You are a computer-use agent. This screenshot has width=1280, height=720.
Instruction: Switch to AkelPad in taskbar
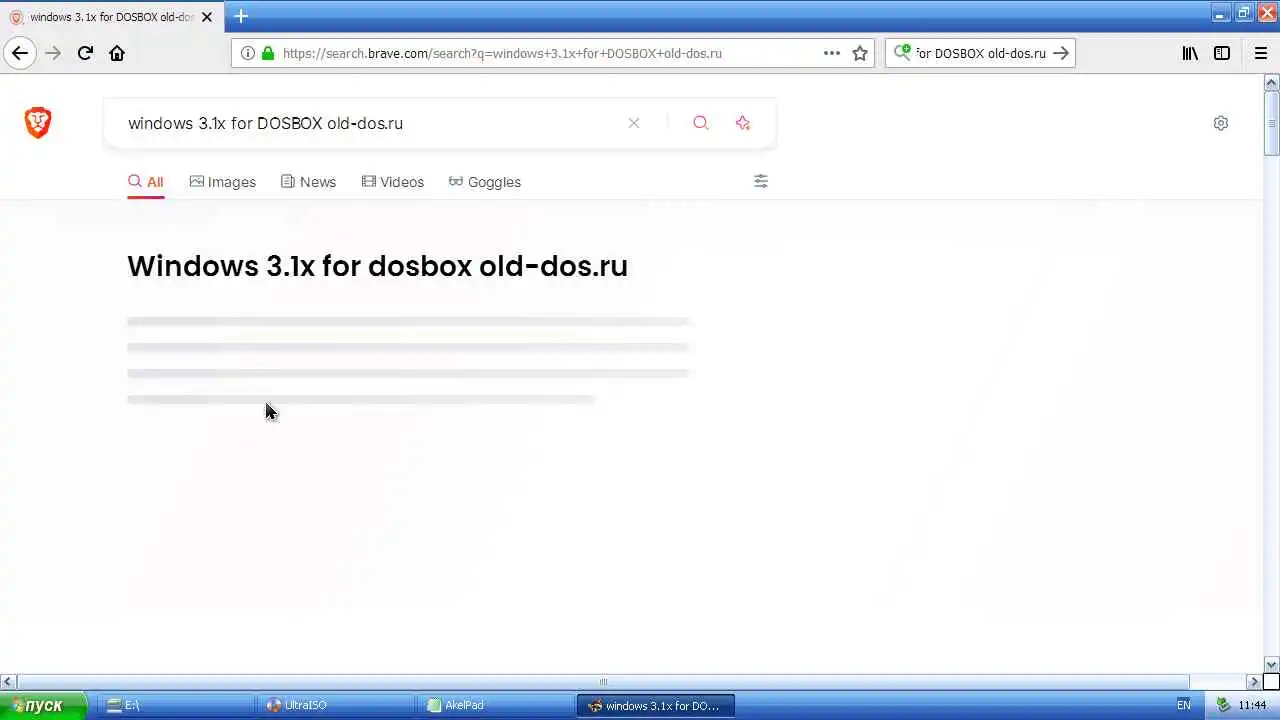tap(497, 705)
